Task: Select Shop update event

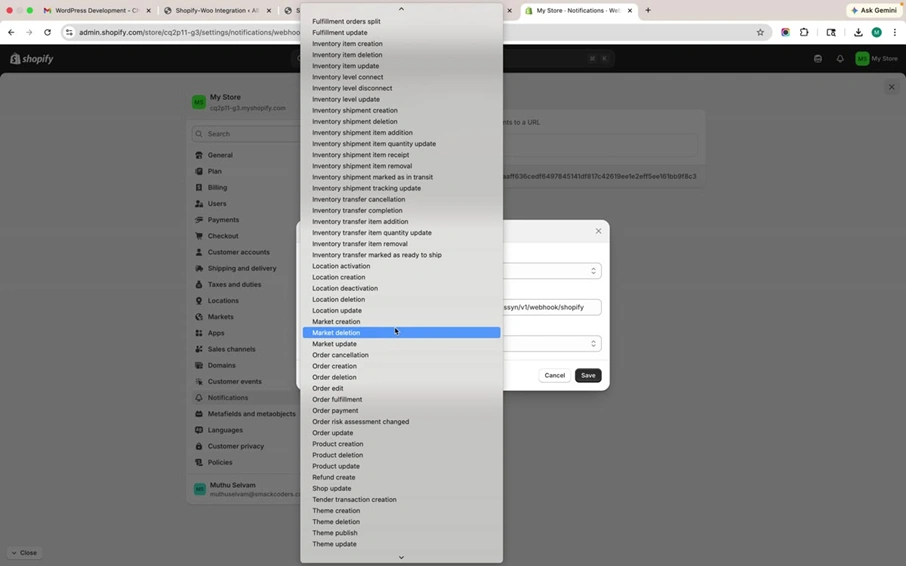Action: coord(402,489)
